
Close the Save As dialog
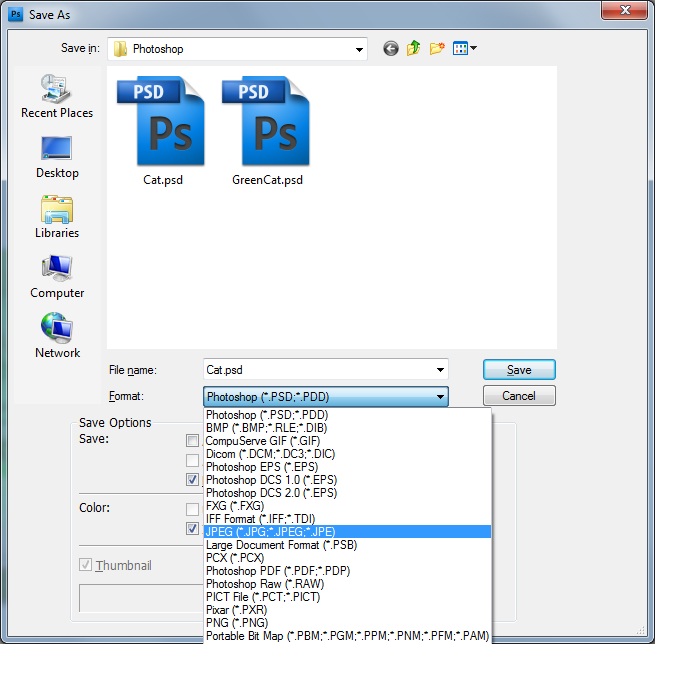pos(624,10)
